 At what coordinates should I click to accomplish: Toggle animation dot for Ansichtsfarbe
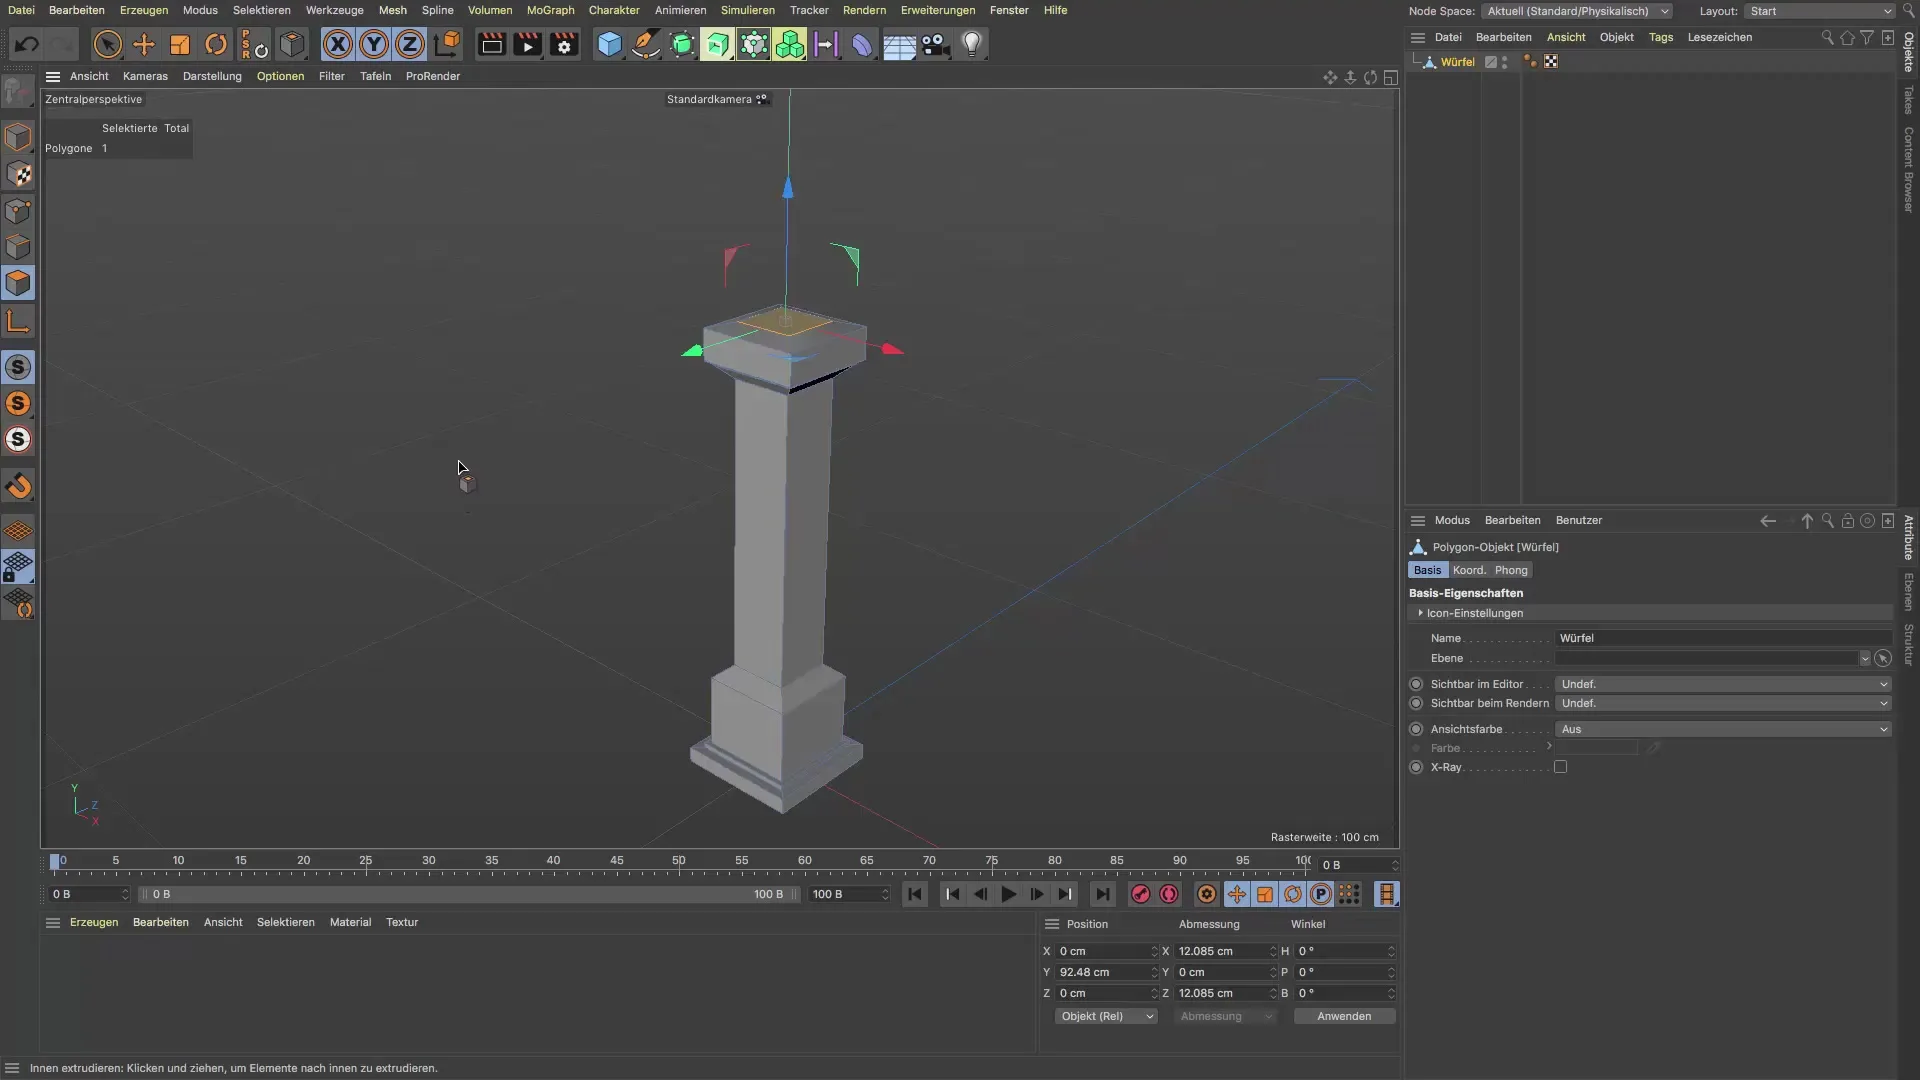pyautogui.click(x=1416, y=729)
